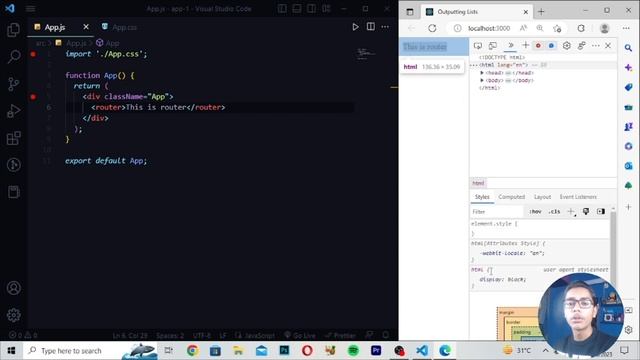Click the export default App line

tap(106, 161)
